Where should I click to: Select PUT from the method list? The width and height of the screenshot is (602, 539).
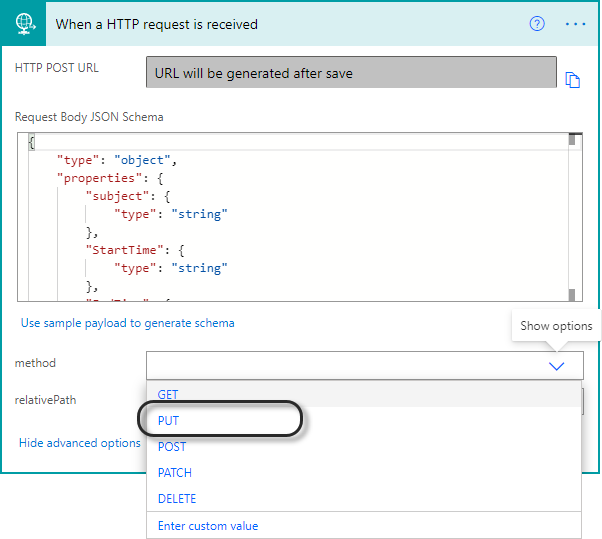[x=363, y=420]
